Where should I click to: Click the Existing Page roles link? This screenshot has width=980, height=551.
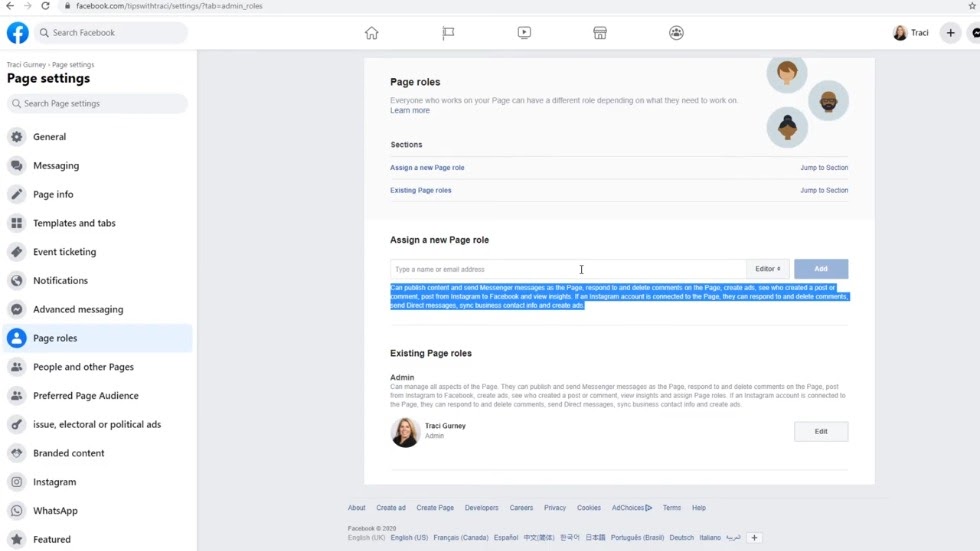pos(421,190)
